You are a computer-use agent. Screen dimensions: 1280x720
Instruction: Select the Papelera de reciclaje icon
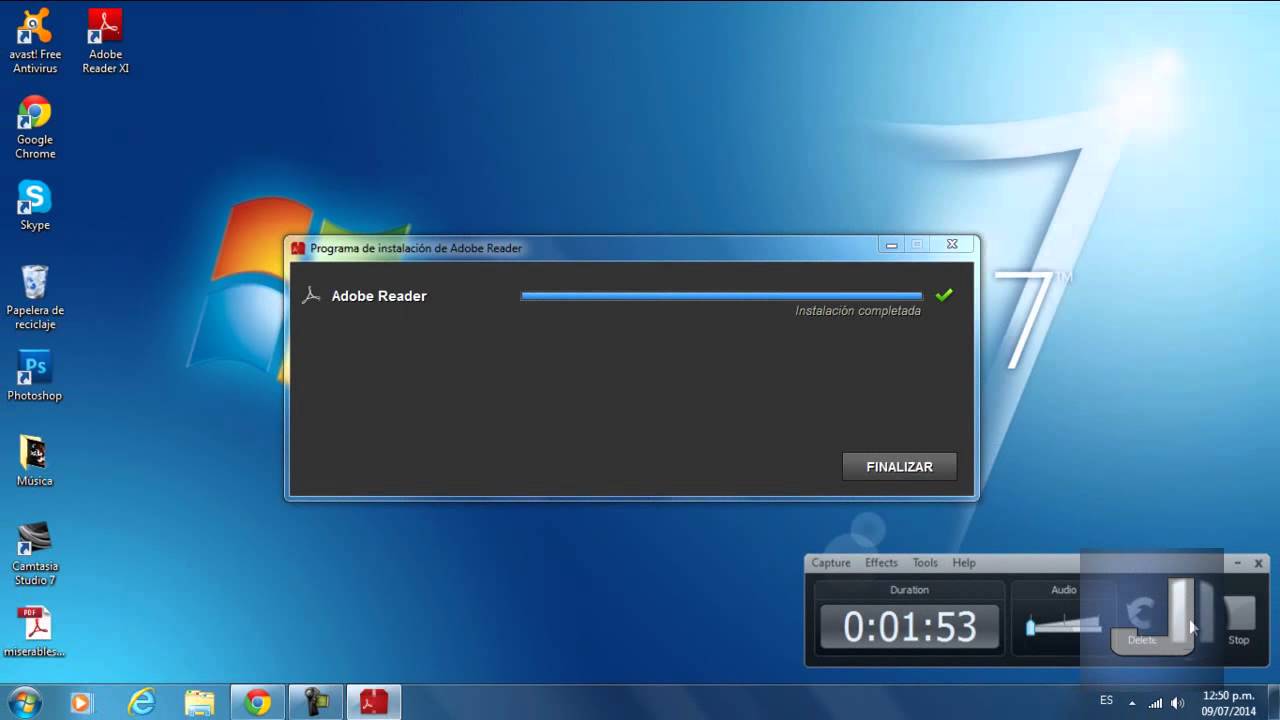(35, 297)
